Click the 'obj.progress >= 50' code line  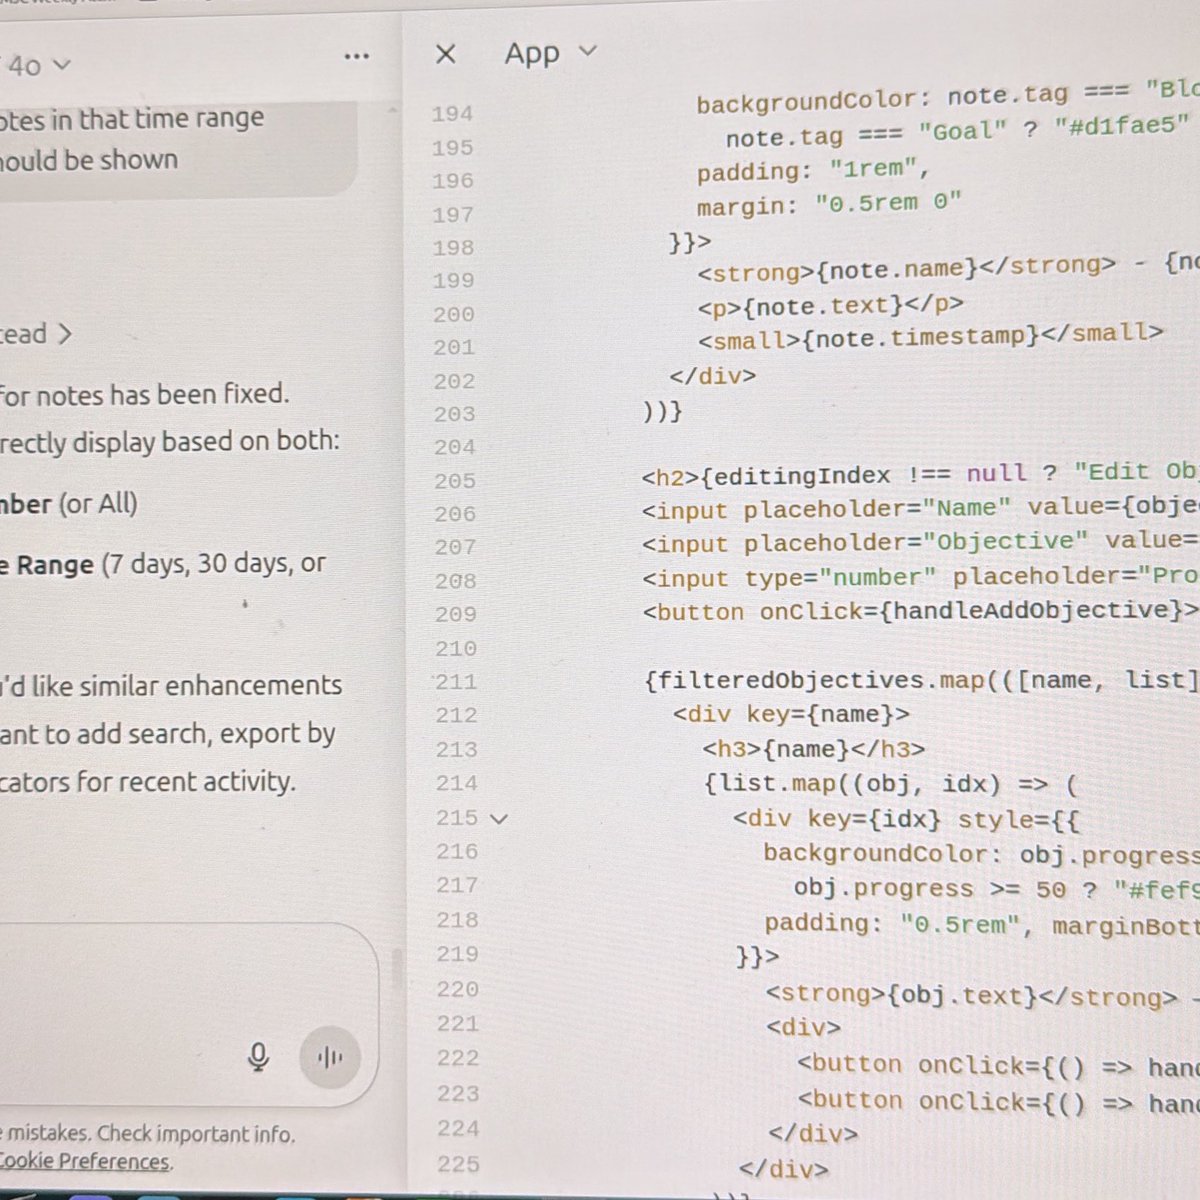pos(996,889)
